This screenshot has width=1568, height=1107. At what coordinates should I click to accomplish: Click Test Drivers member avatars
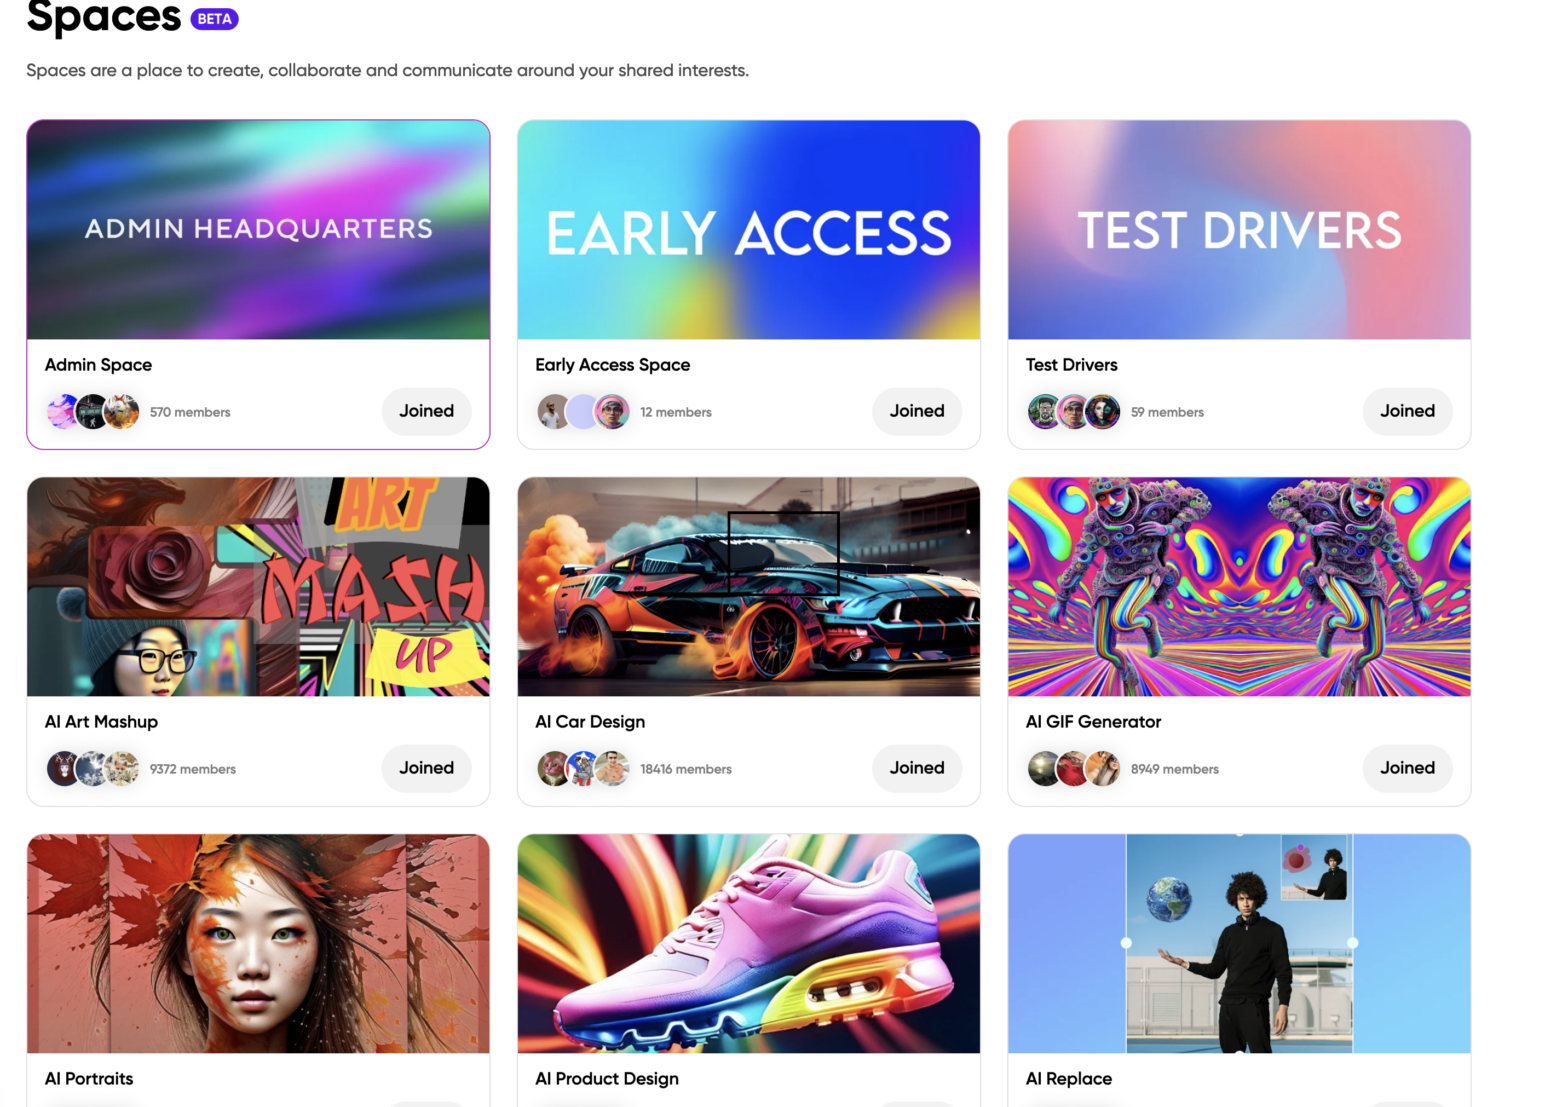[1074, 411]
